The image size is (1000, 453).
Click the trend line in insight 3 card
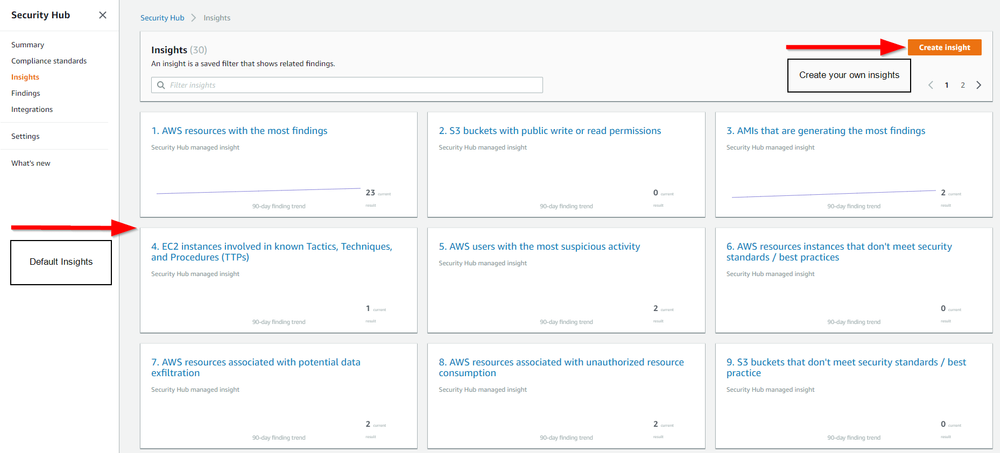click(x=834, y=194)
